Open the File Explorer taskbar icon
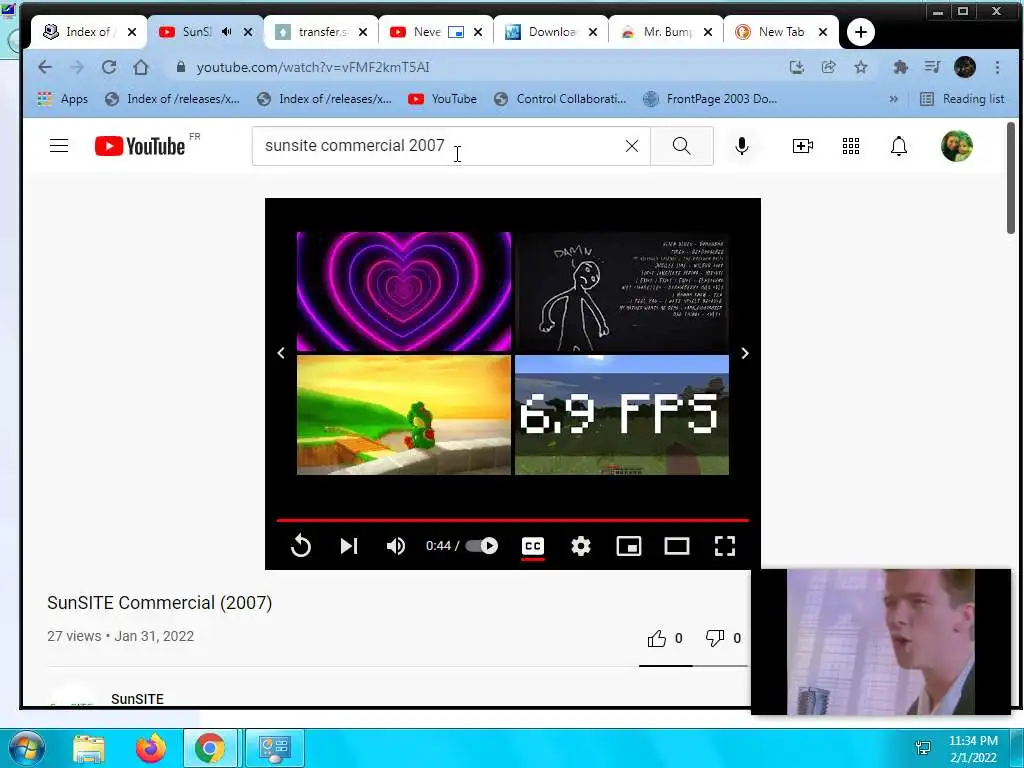The width and height of the screenshot is (1024, 768). [x=89, y=749]
